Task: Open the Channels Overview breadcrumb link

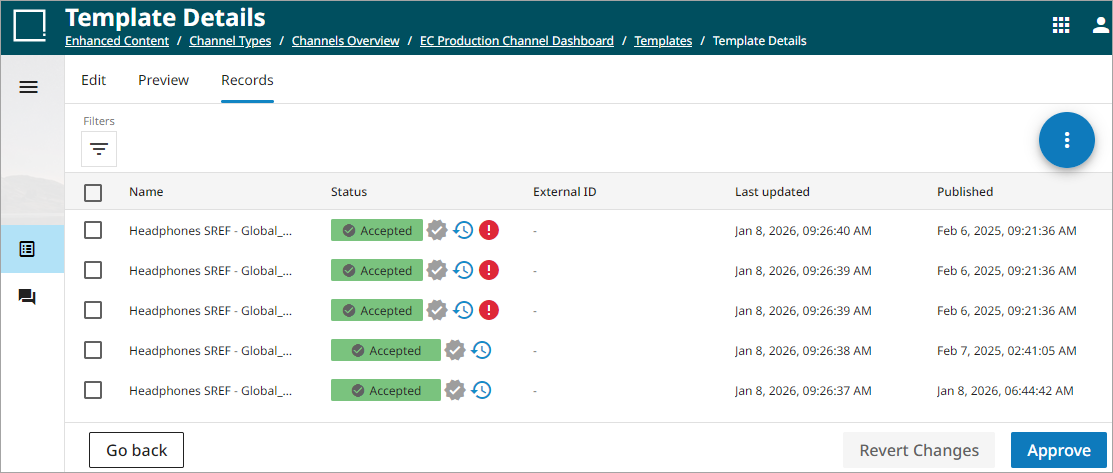Action: (345, 41)
